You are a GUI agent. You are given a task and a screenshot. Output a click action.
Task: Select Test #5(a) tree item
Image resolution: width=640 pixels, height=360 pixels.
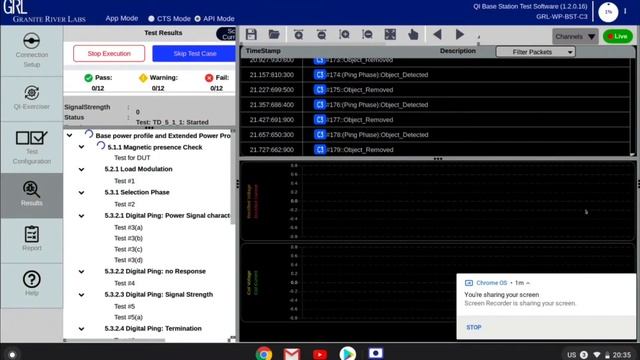coord(128,317)
